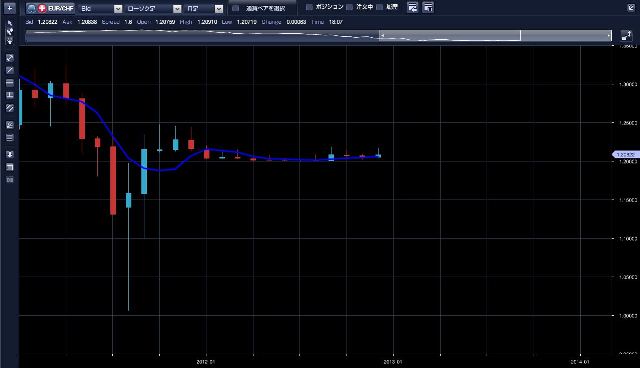Image resolution: width=640 pixels, height=368 pixels.
Task: Select the parallel channel drawing tool
Action: pyautogui.click(x=10, y=108)
